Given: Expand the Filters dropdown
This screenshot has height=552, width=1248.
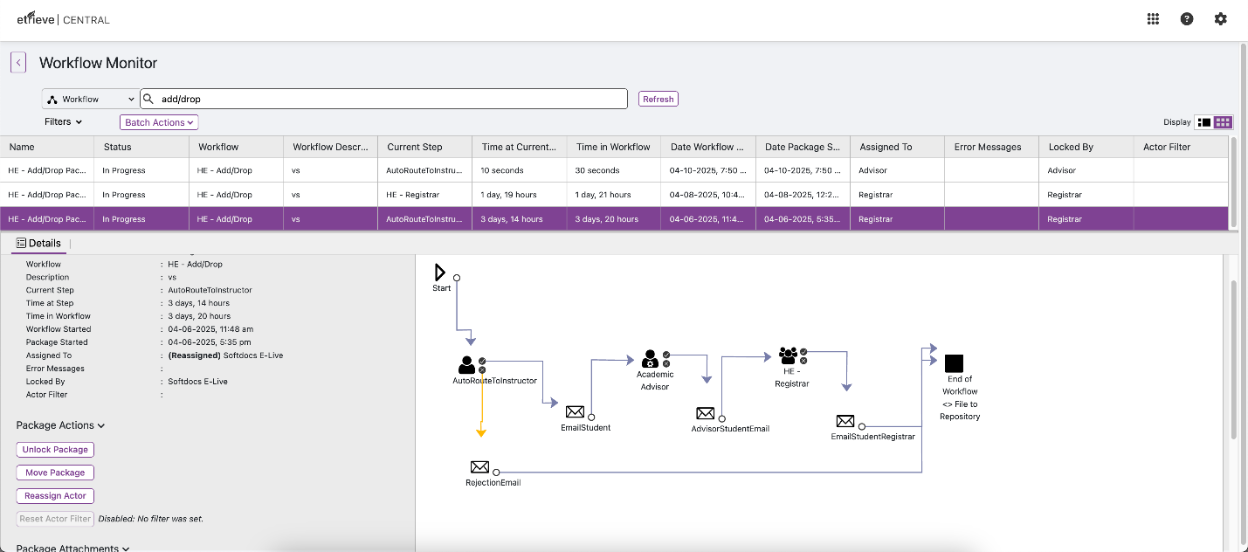Looking at the screenshot, I should coord(63,122).
